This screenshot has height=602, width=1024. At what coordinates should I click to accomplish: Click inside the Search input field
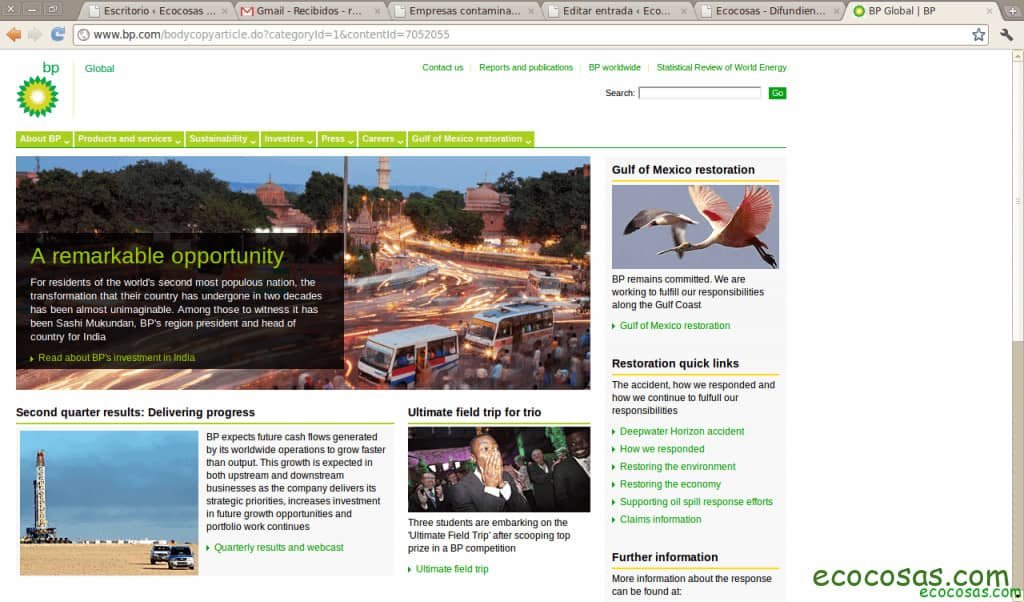click(x=700, y=92)
